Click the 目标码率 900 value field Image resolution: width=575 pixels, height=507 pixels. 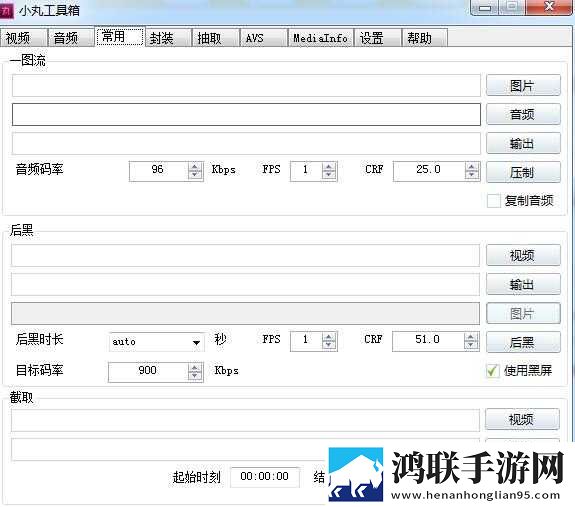pos(148,372)
